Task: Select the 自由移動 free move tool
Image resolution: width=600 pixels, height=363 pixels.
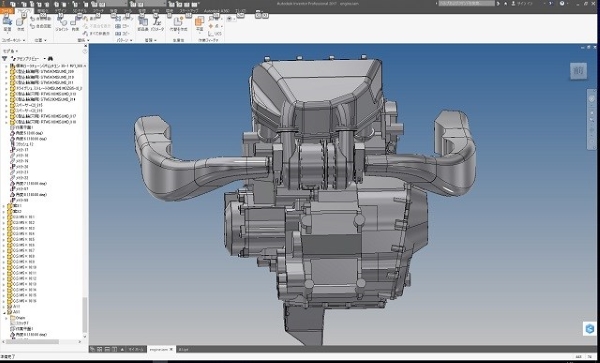Action: point(41,18)
